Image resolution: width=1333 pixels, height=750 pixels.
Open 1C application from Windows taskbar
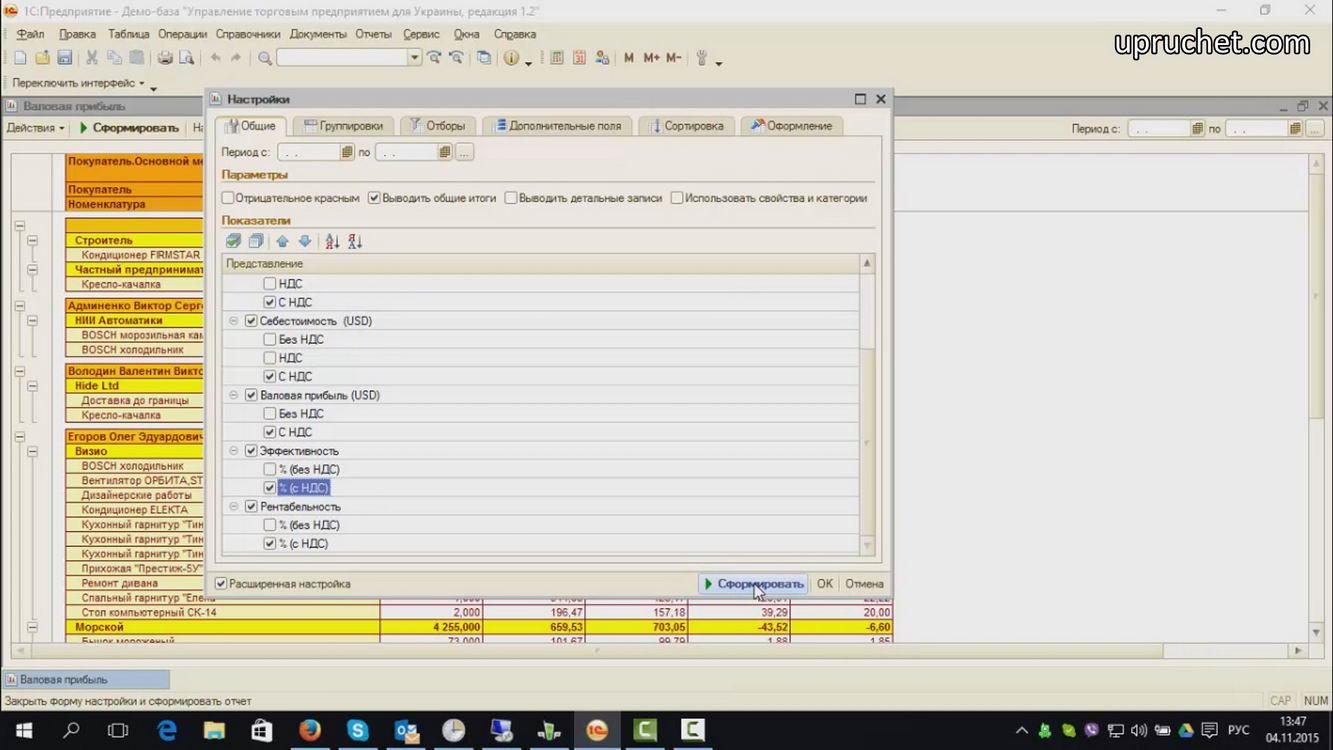[x=597, y=730]
